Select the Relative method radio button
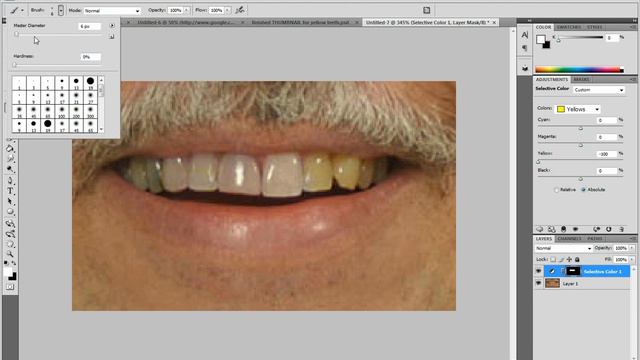Image resolution: width=640 pixels, height=360 pixels. [x=556, y=190]
